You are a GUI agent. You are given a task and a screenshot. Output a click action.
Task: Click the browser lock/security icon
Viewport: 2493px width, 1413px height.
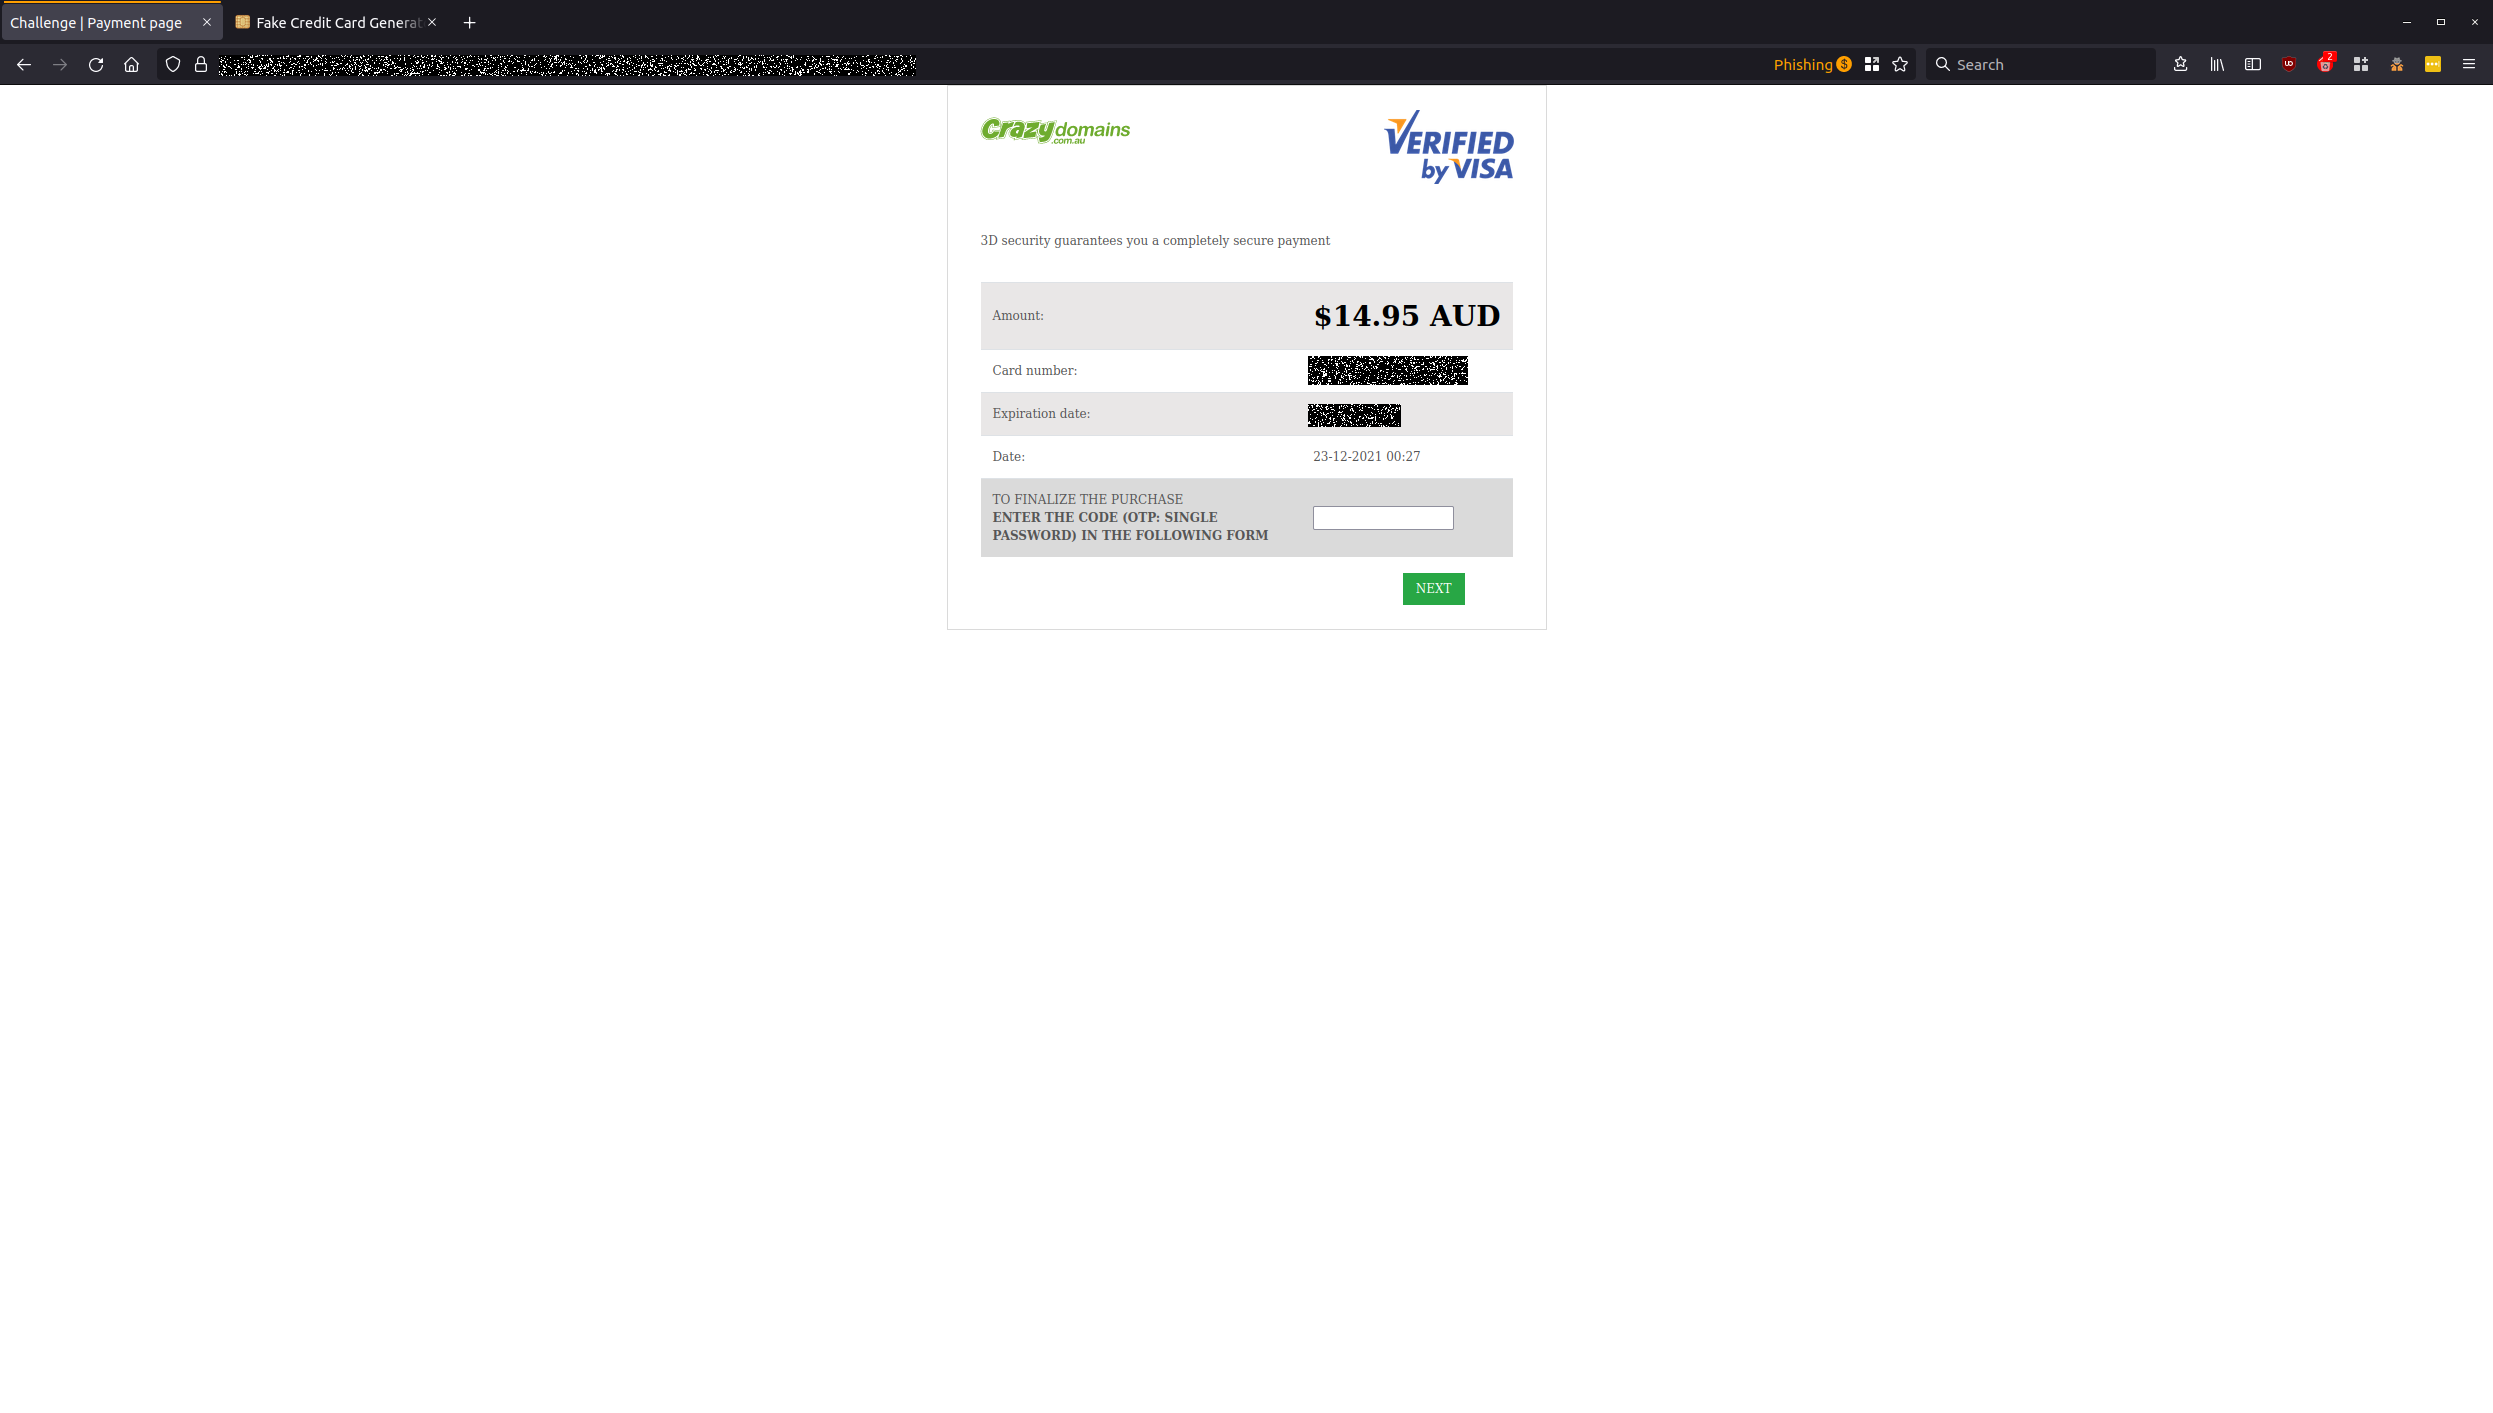(200, 63)
